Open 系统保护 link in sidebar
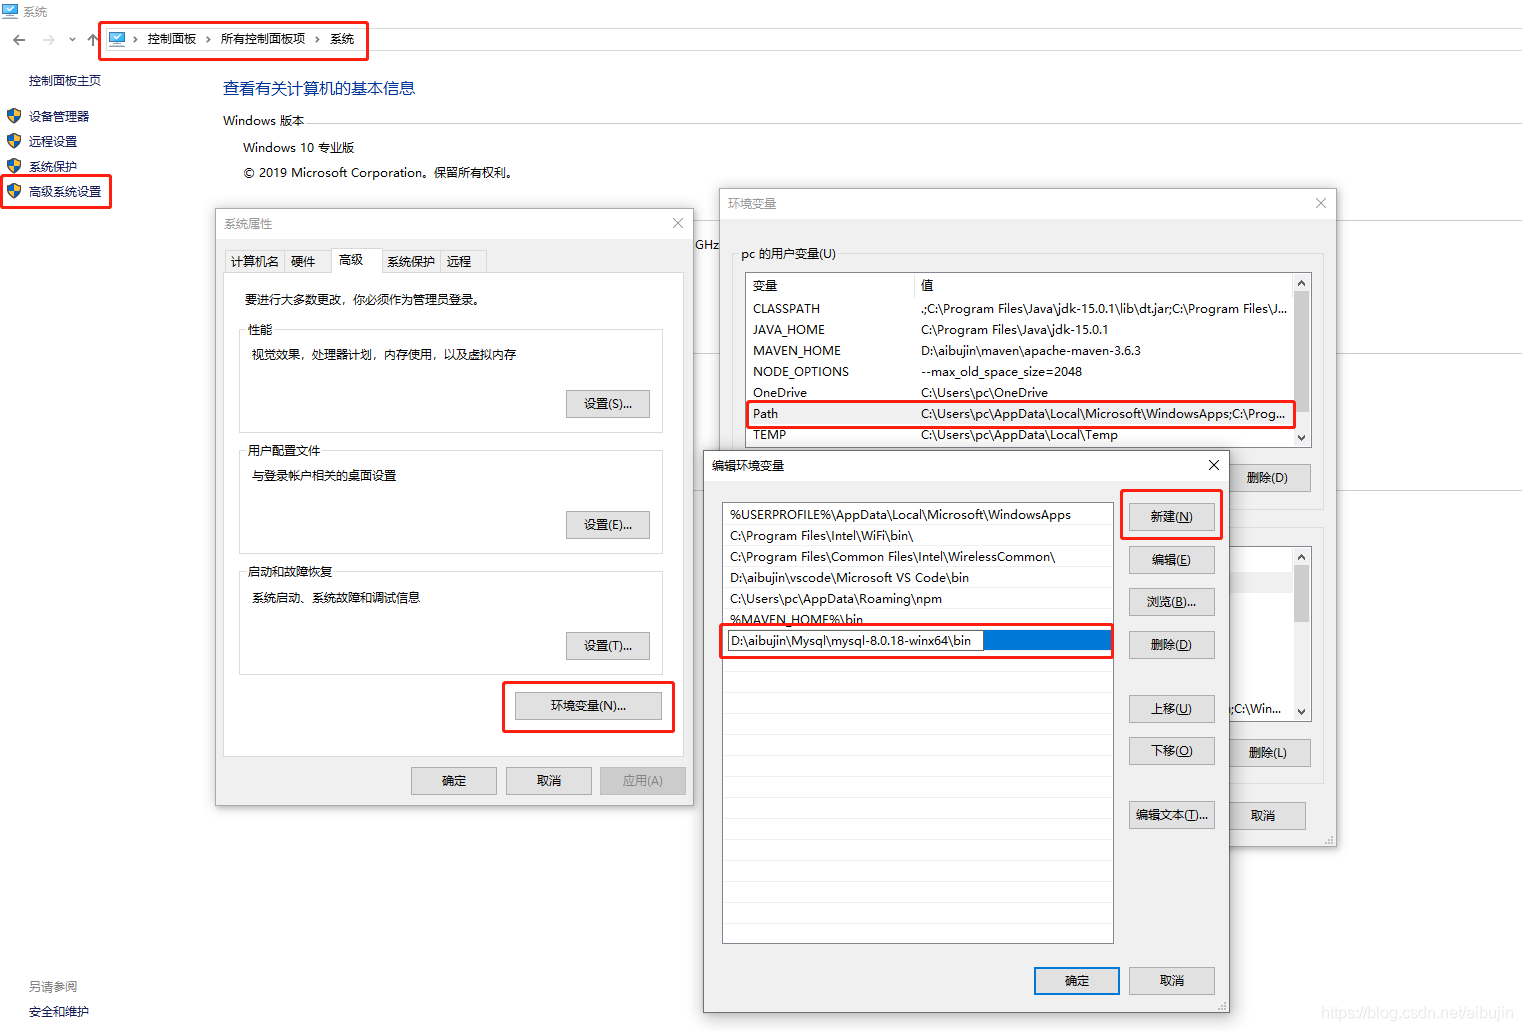 [x=53, y=167]
